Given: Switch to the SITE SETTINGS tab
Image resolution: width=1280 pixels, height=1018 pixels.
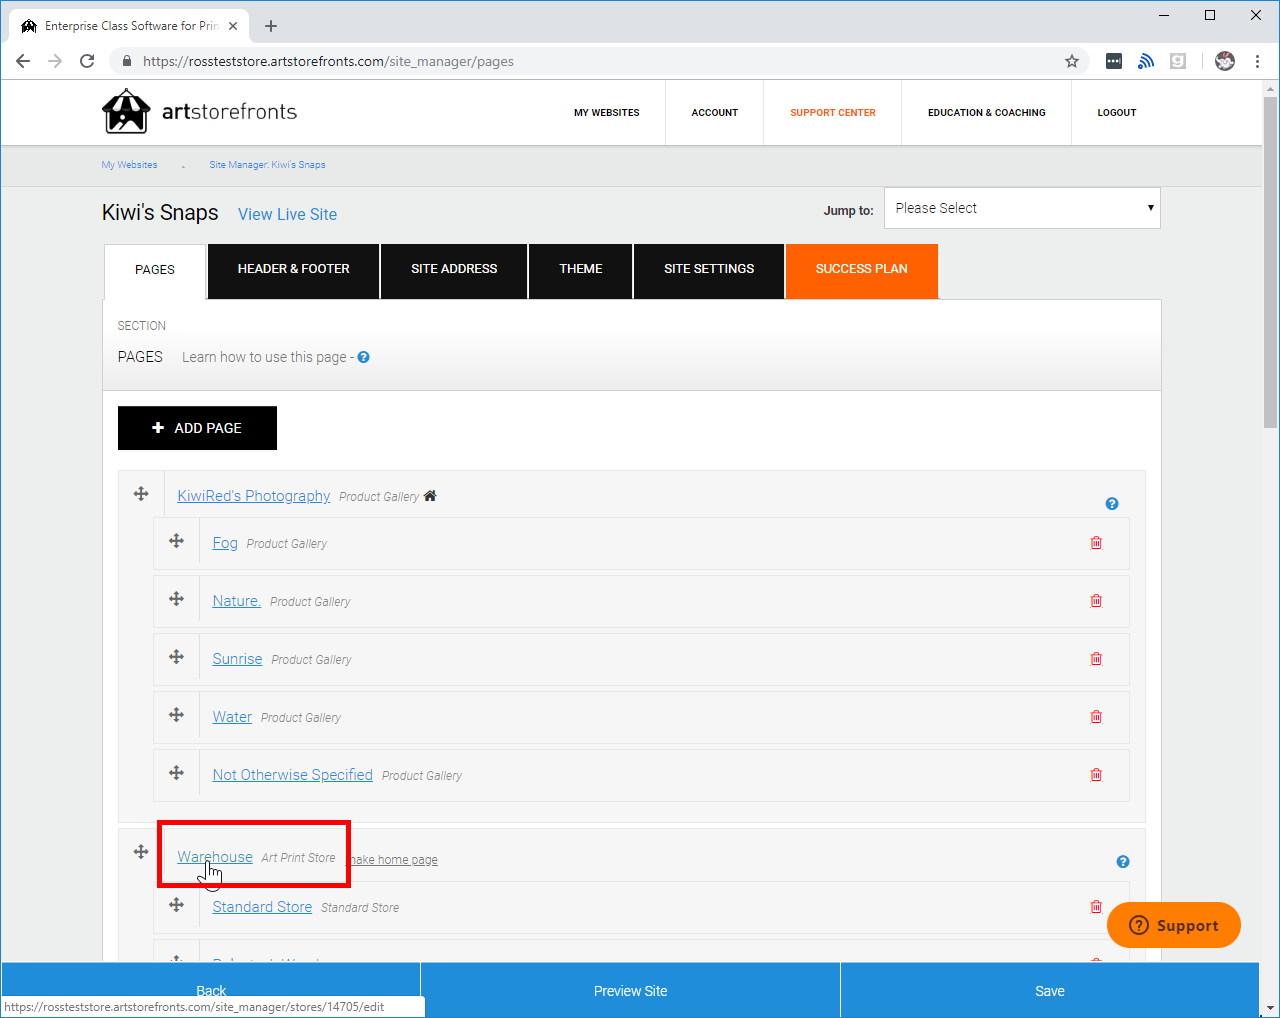Looking at the screenshot, I should (x=709, y=270).
